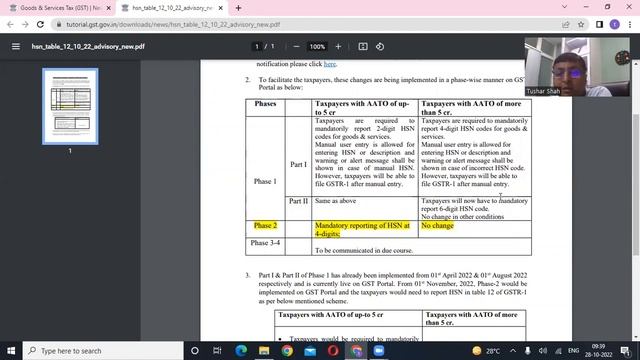Screen dimensions: 640x360
Task: Launch Microsoft Edge from taskbar
Action: pyautogui.click(x=241, y=351)
